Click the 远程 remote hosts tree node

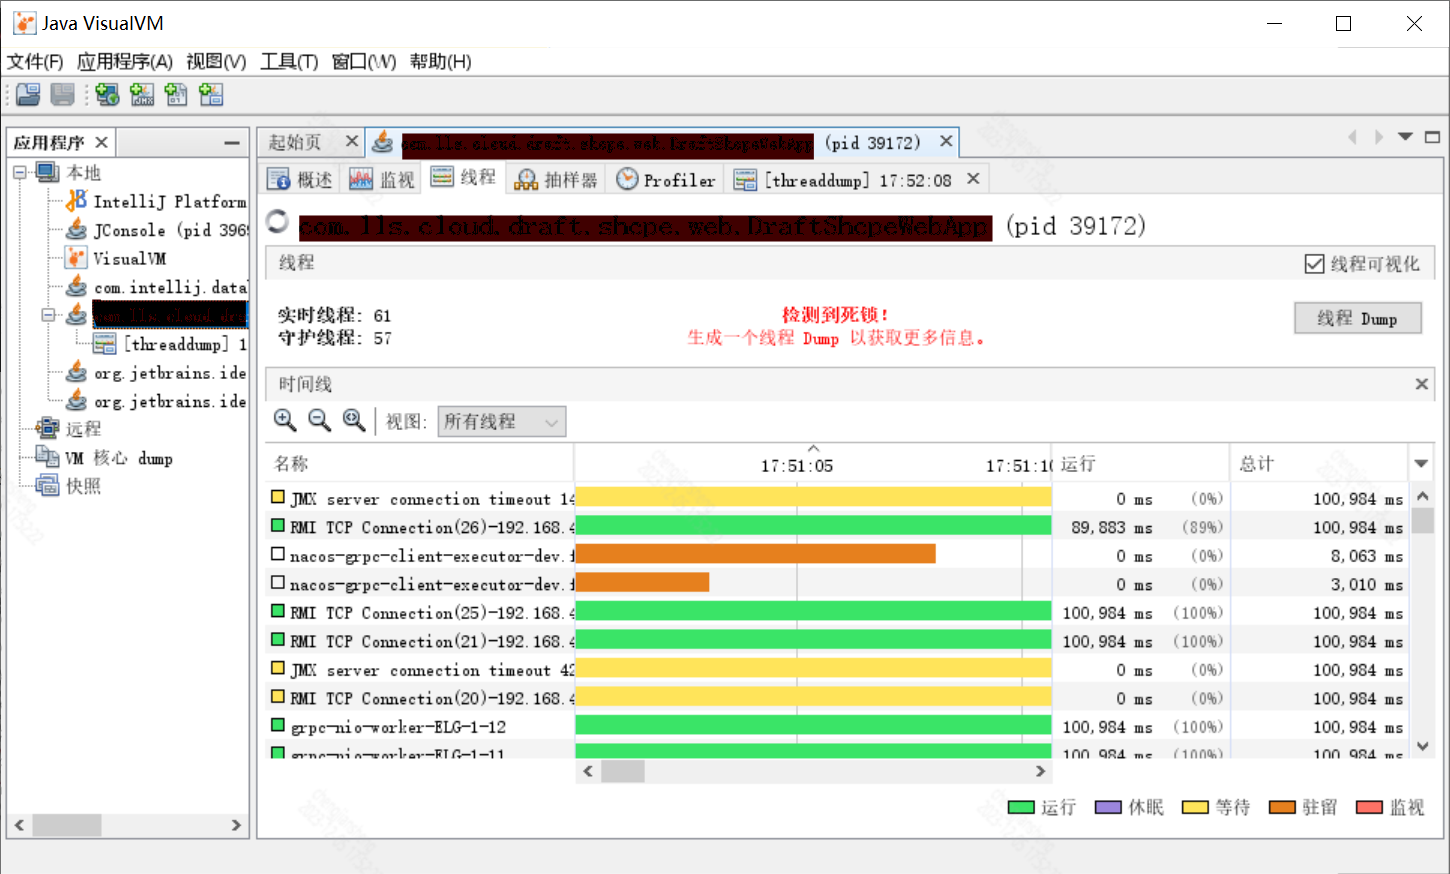coord(68,429)
